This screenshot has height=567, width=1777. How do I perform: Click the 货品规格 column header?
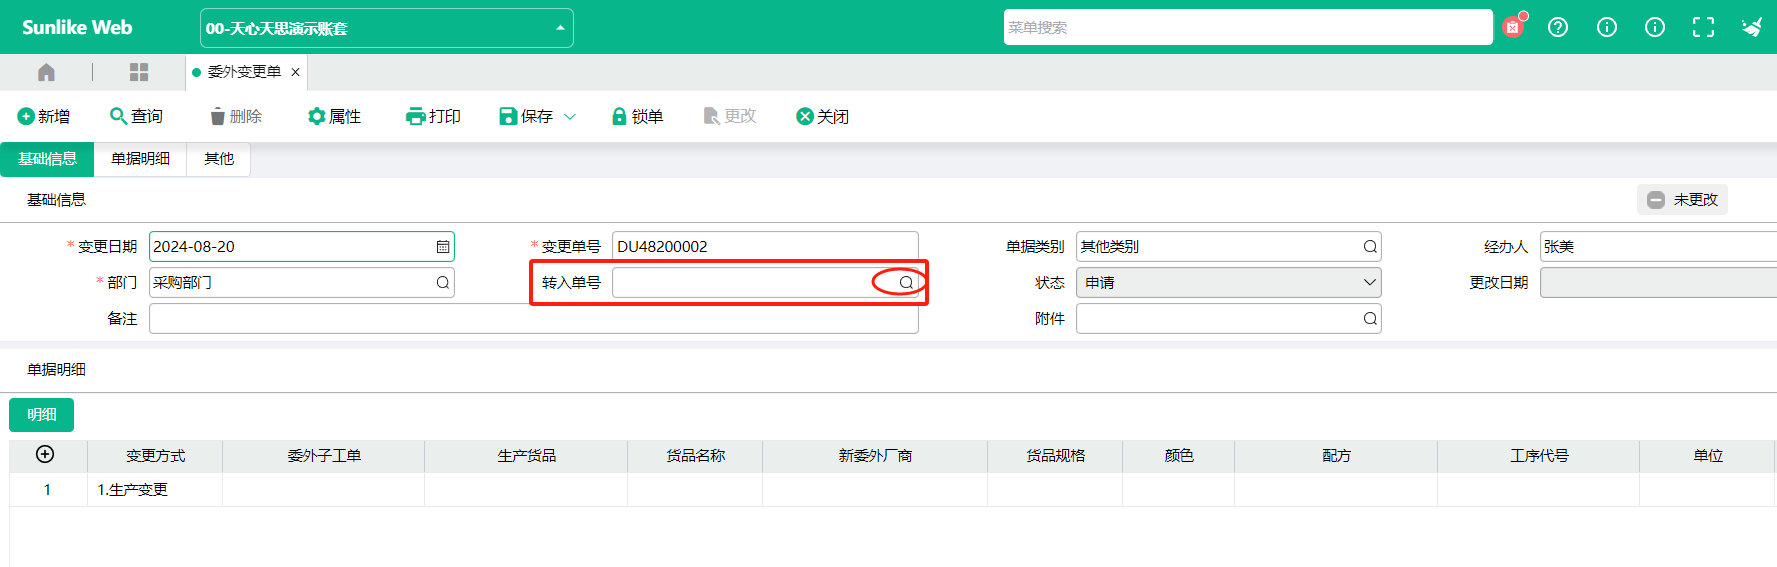click(x=1055, y=456)
